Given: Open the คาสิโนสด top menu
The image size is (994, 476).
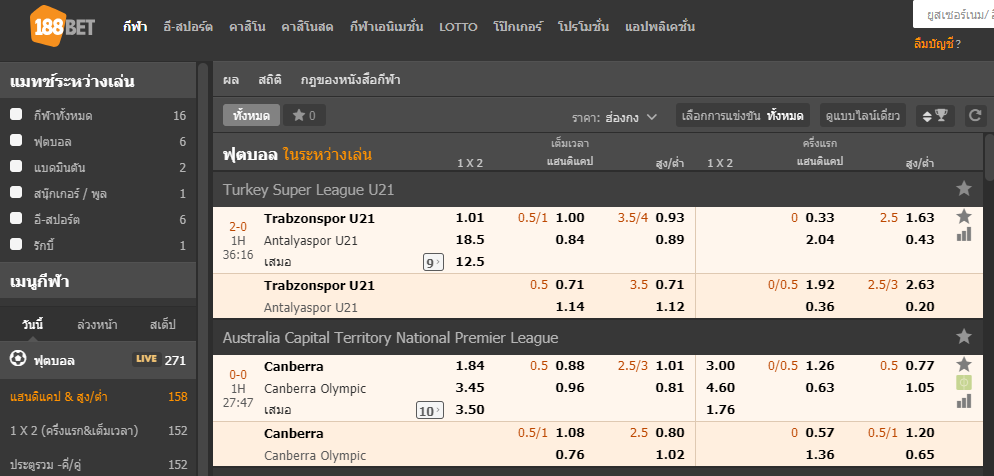Looking at the screenshot, I should [x=307, y=27].
